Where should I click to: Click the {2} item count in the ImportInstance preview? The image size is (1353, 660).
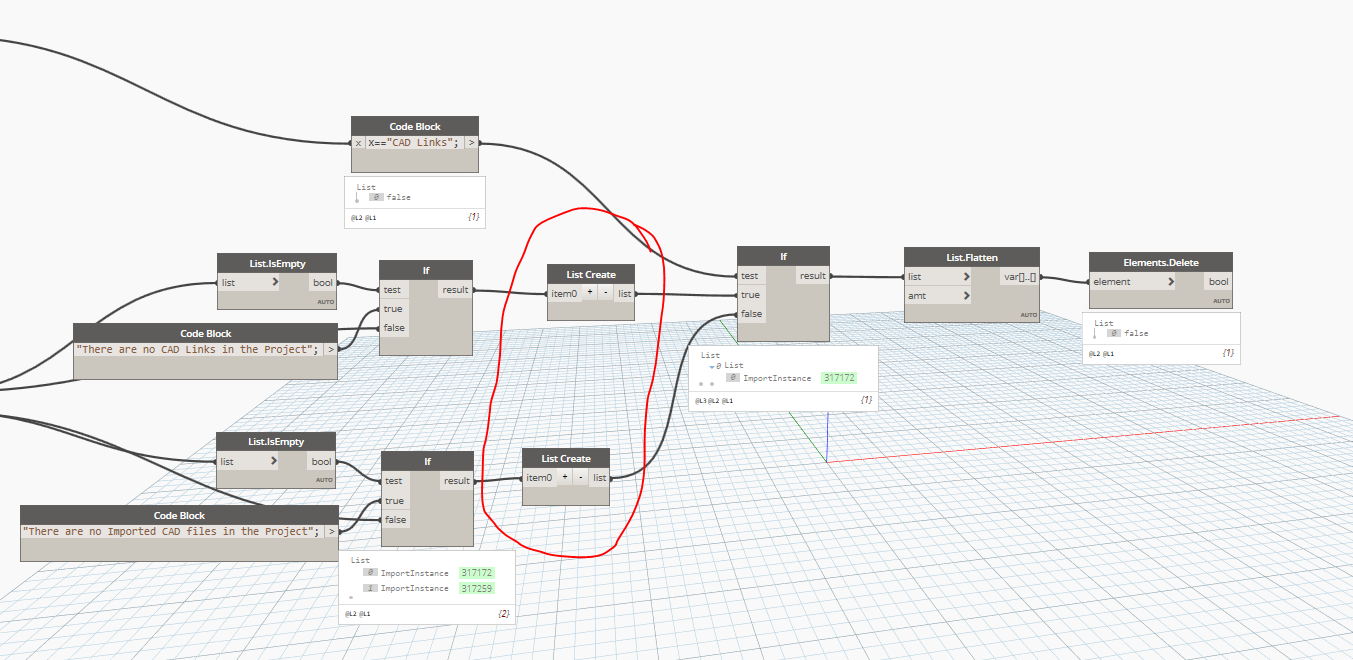point(503,613)
